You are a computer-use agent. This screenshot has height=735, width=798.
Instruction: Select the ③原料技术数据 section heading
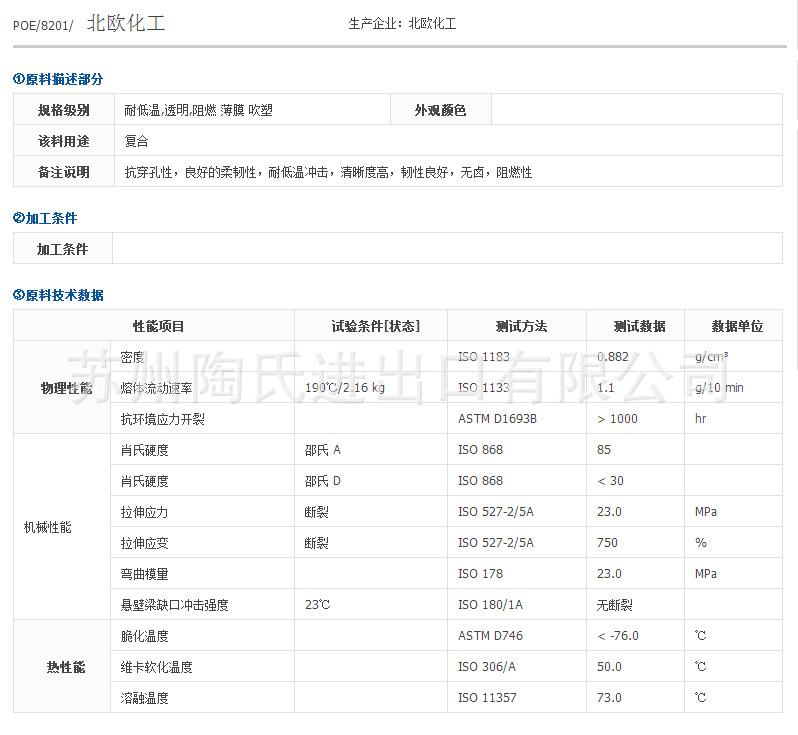click(x=58, y=295)
